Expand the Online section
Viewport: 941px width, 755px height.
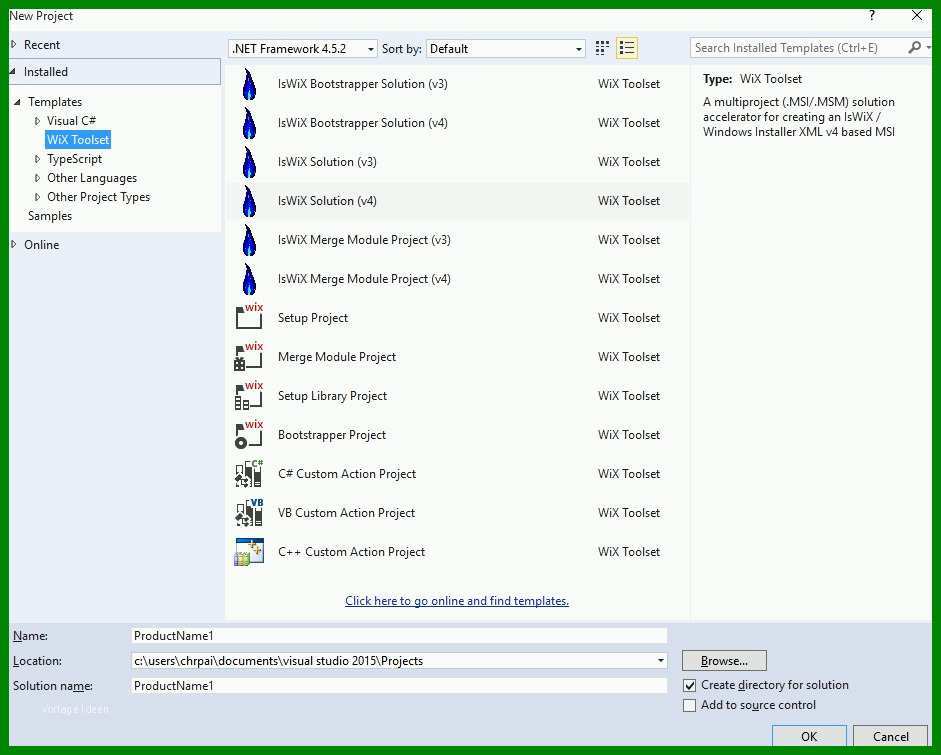point(14,244)
